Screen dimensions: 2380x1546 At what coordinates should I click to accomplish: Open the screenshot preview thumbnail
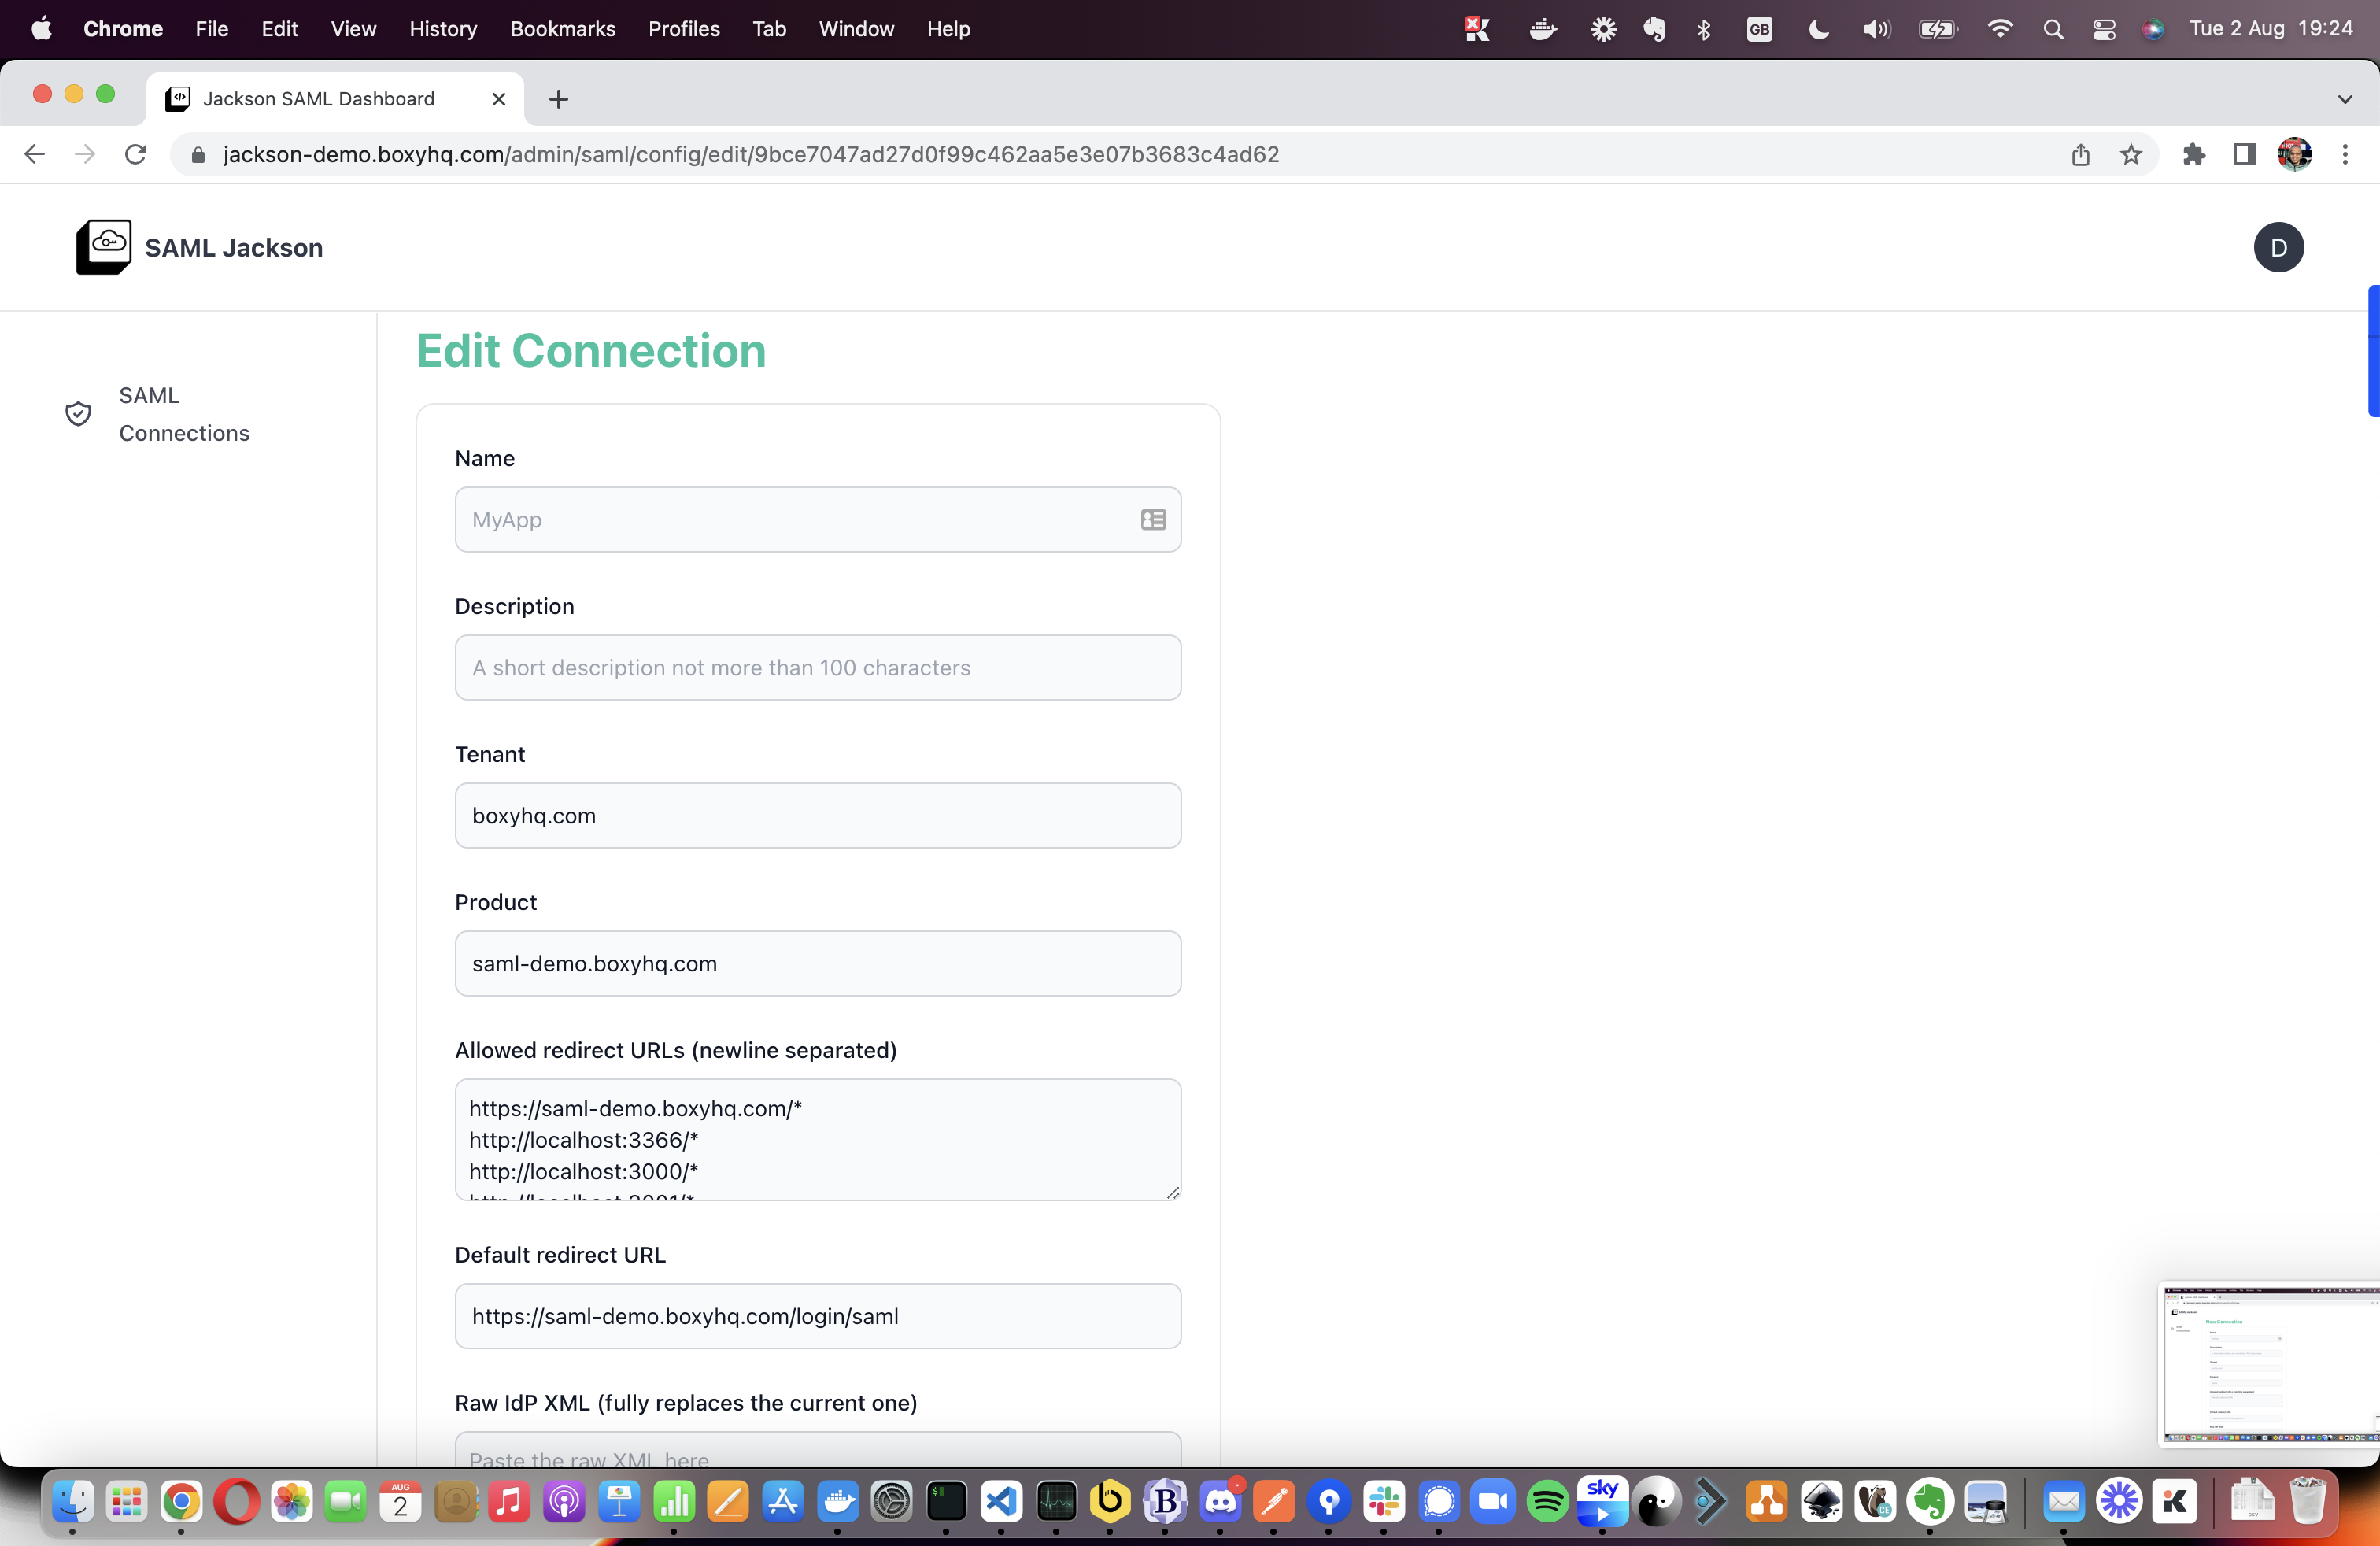click(2270, 1363)
